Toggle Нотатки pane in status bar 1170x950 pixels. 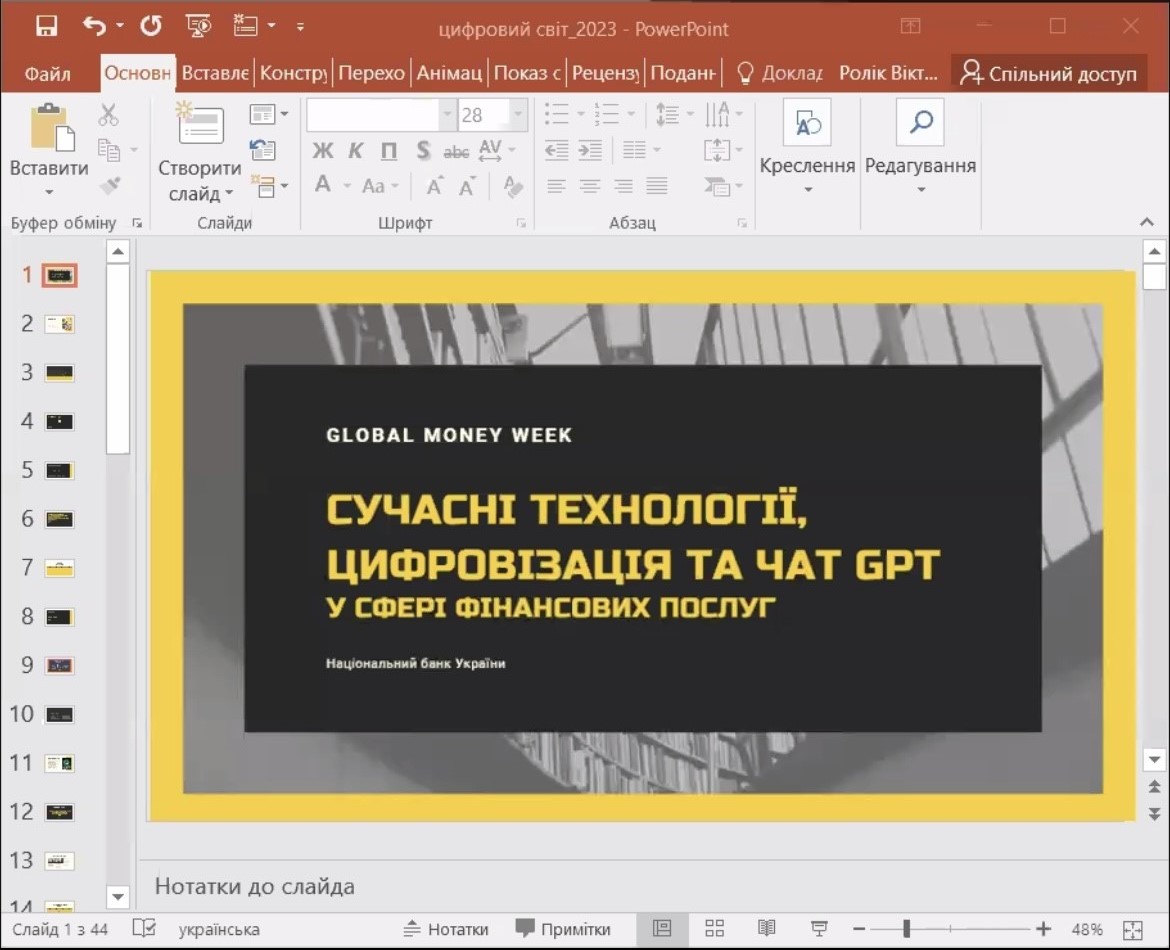pyautogui.click(x=446, y=929)
